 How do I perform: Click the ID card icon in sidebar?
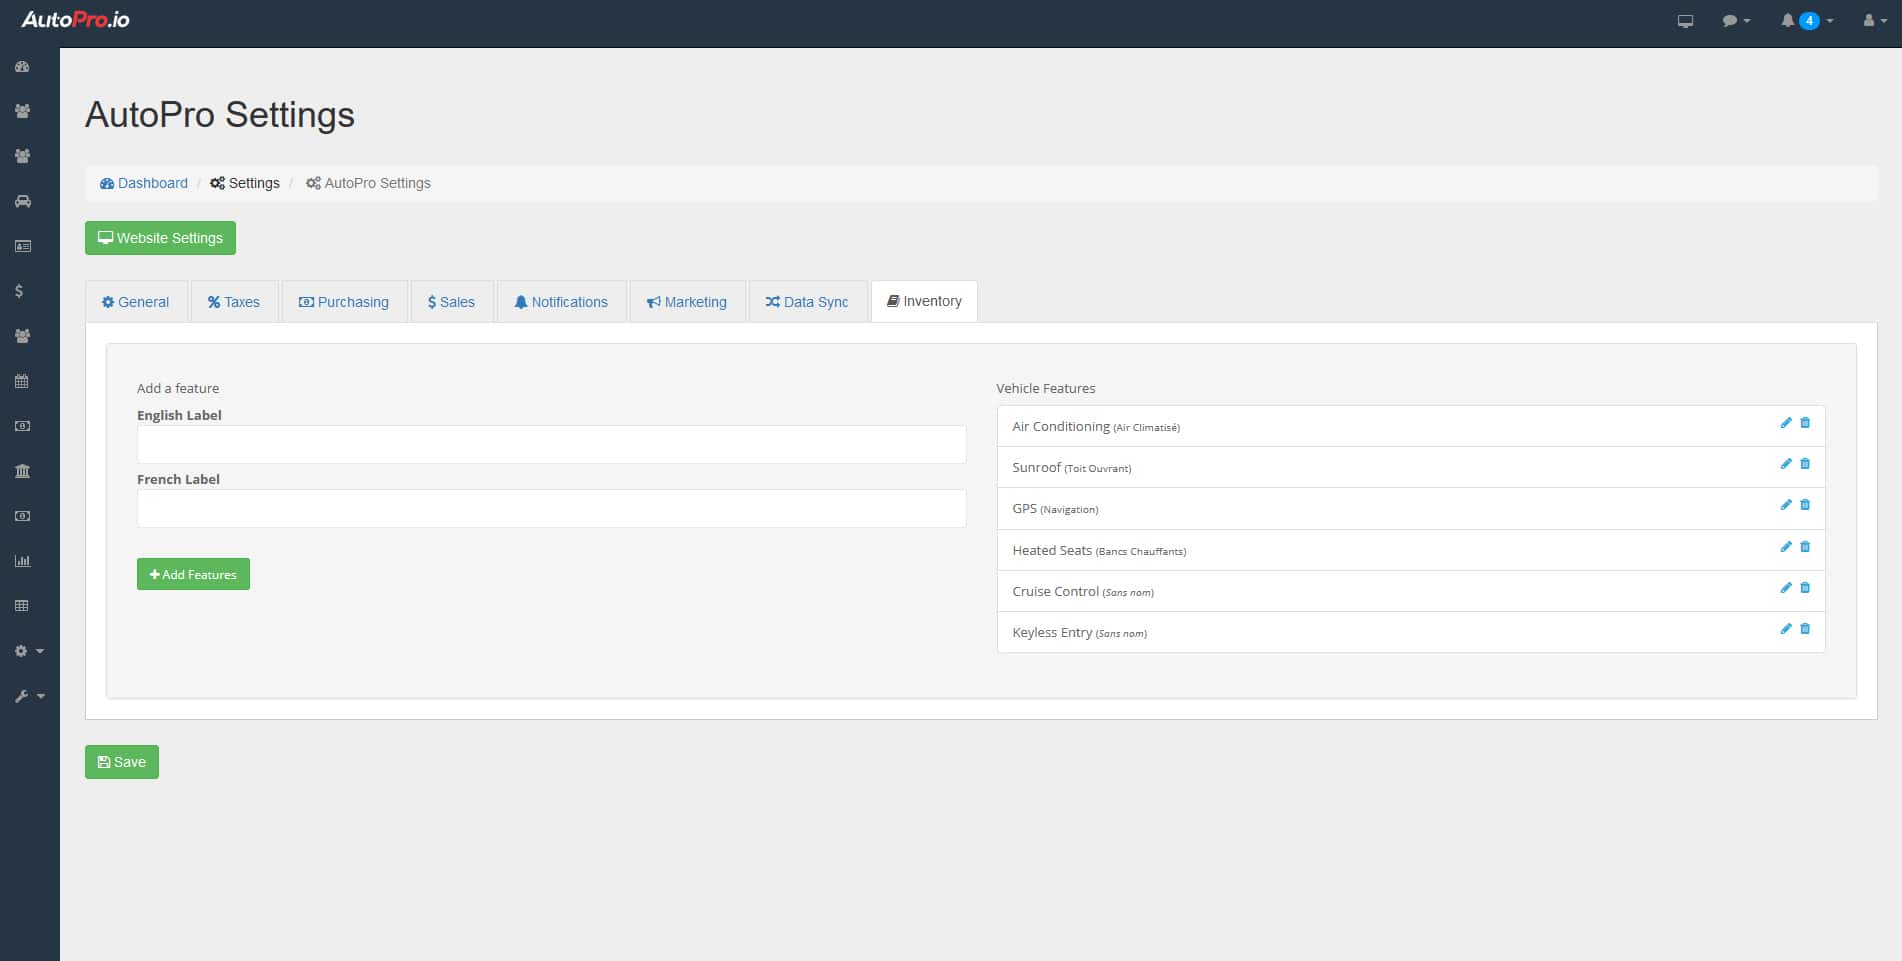point(22,246)
